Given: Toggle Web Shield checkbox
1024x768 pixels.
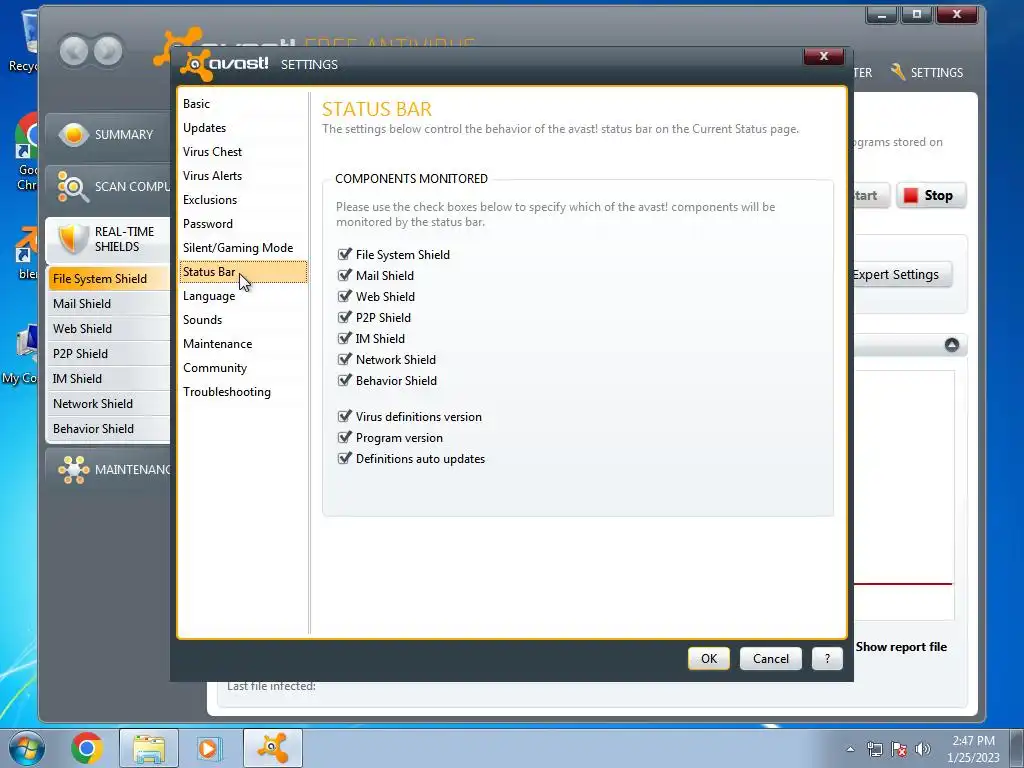Looking at the screenshot, I should [x=344, y=296].
